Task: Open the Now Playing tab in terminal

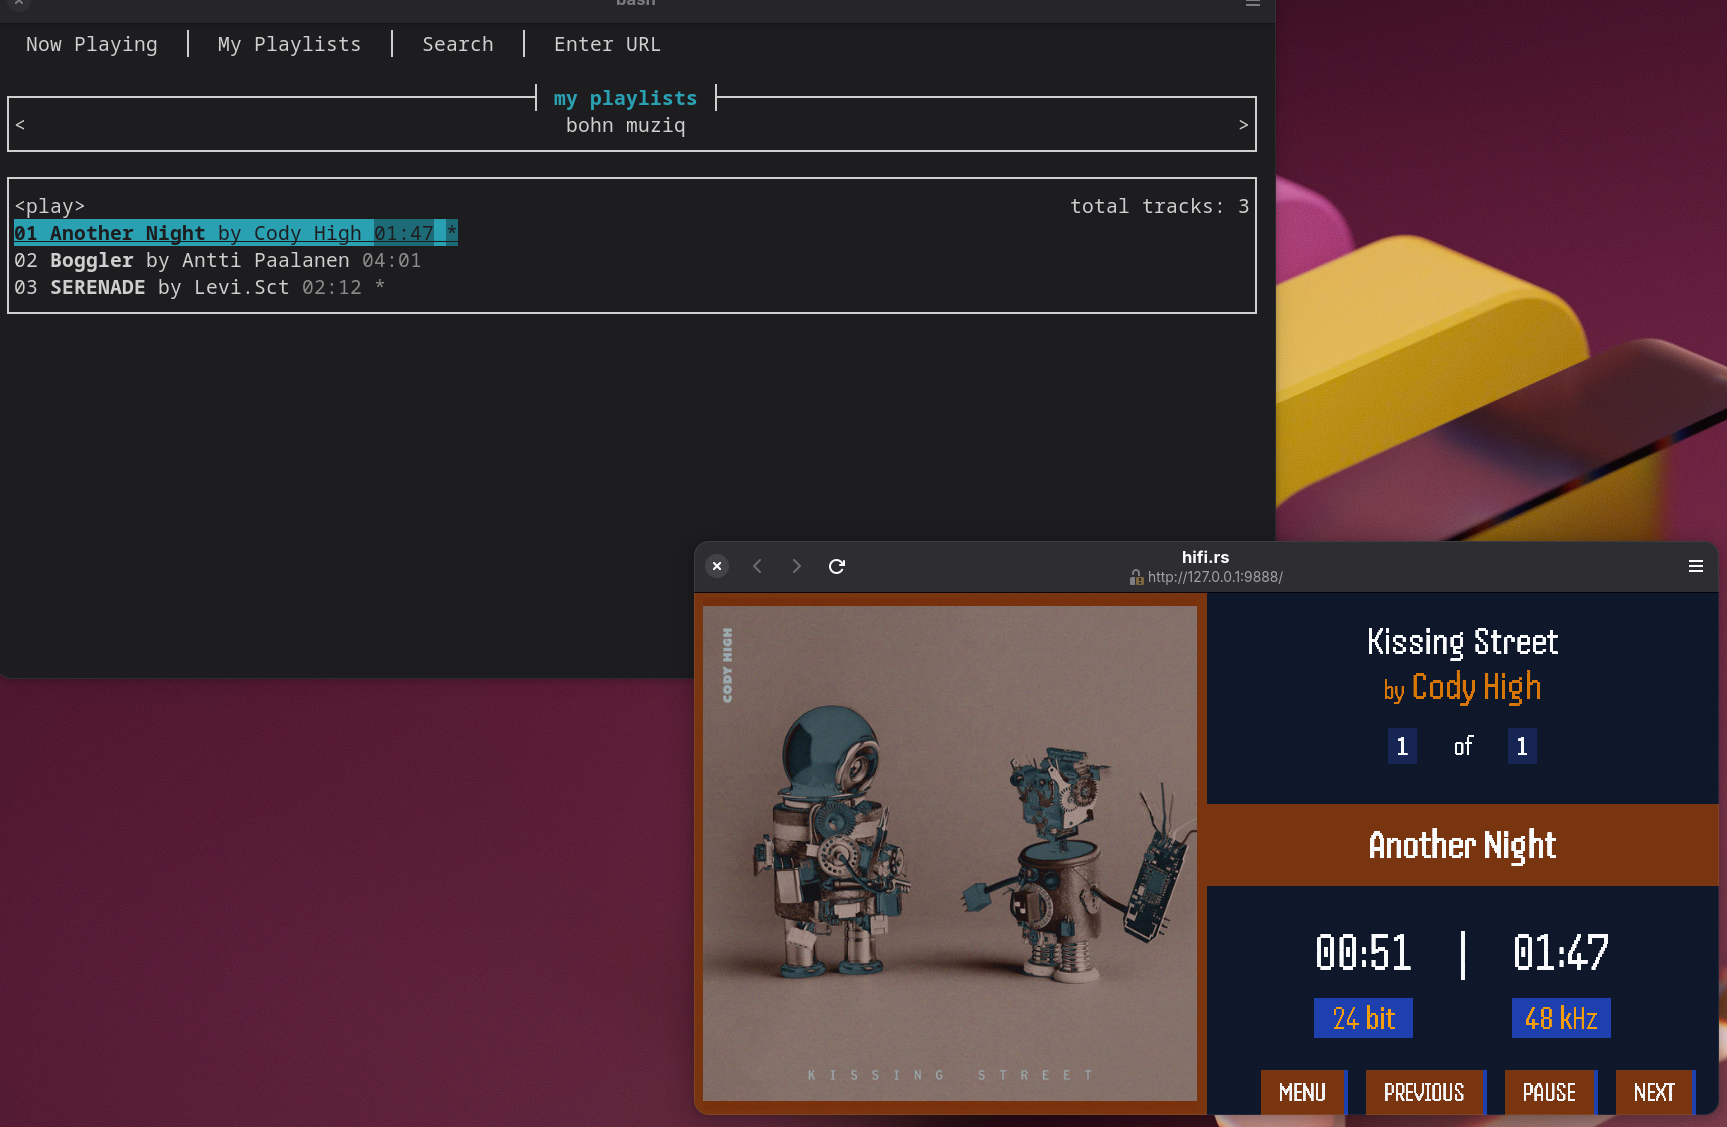Action: click(91, 44)
